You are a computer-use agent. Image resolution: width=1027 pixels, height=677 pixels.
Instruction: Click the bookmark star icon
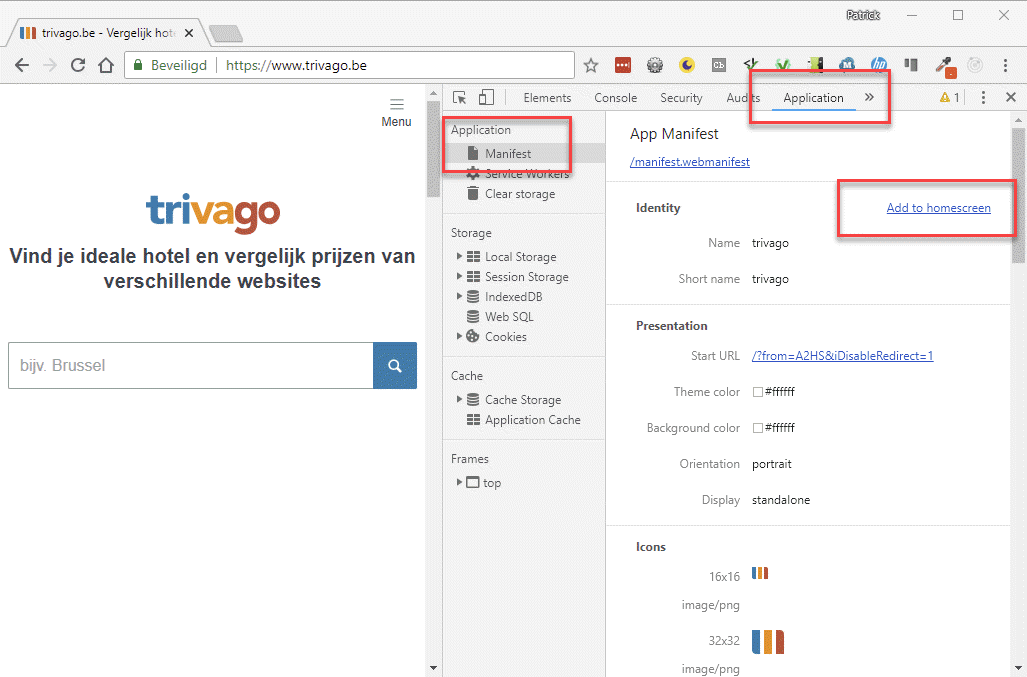point(591,66)
